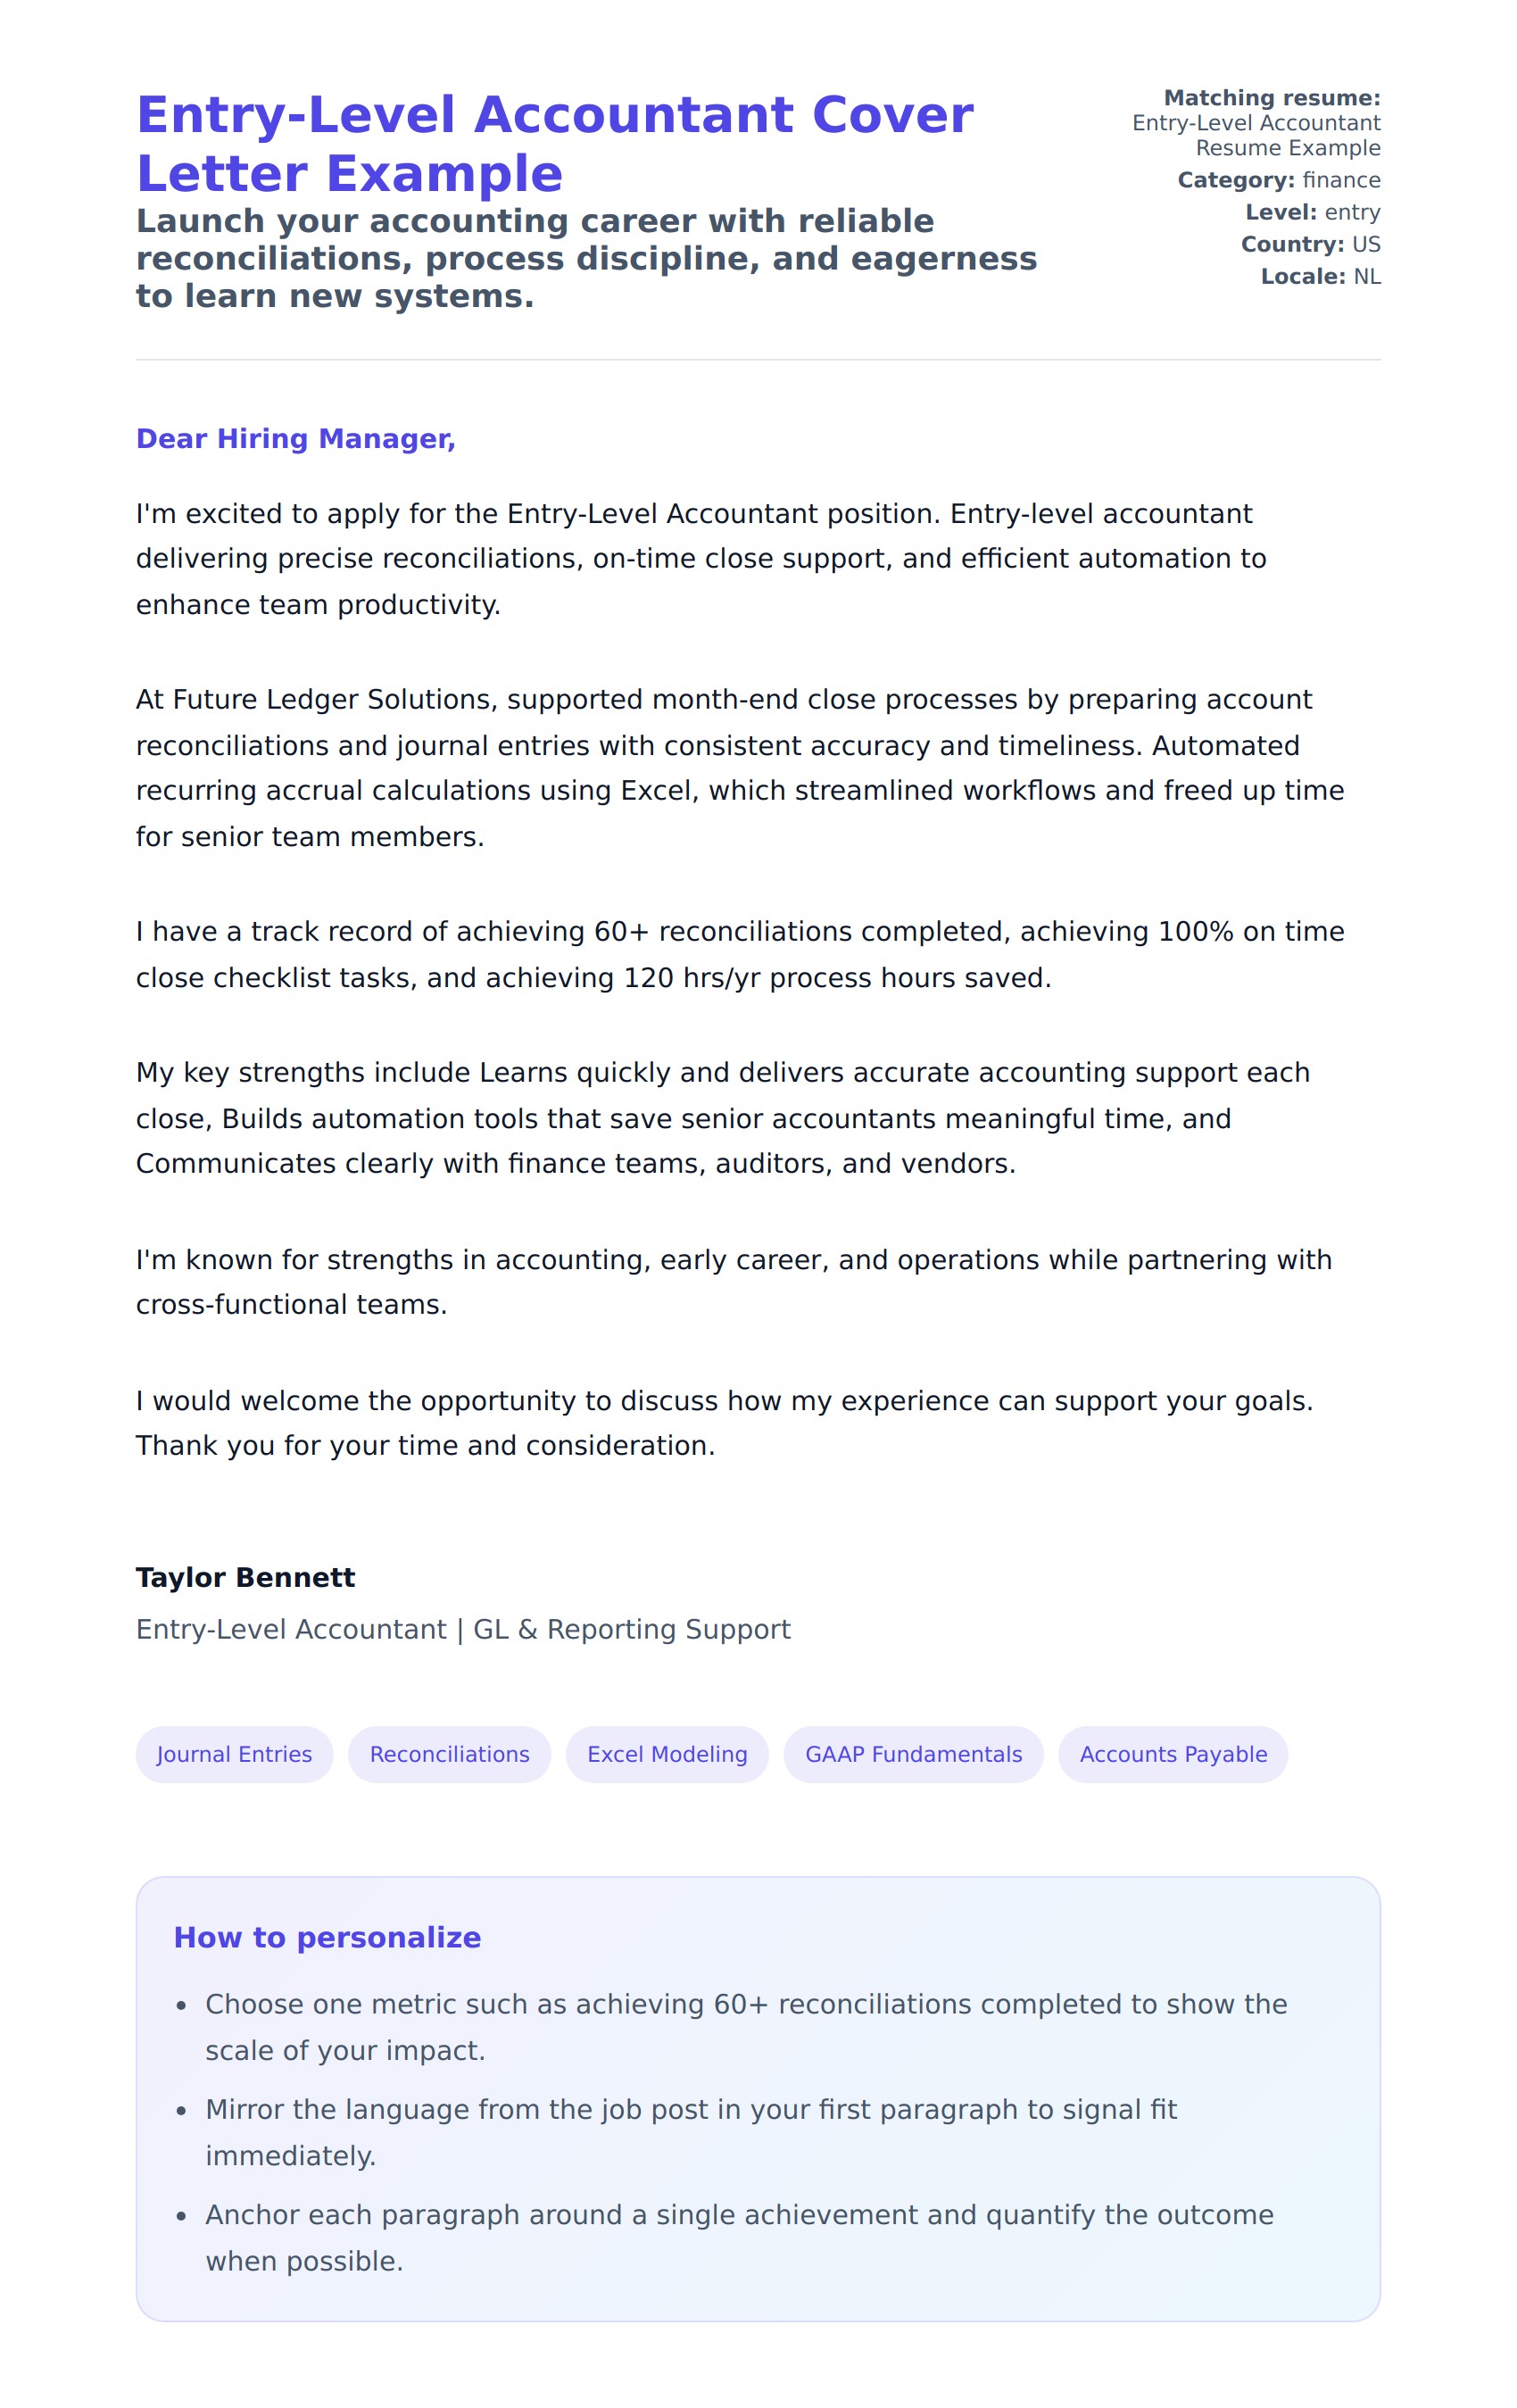Select the Reconciliations skill tag
This screenshot has height=2408, width=1517.
[x=449, y=1754]
